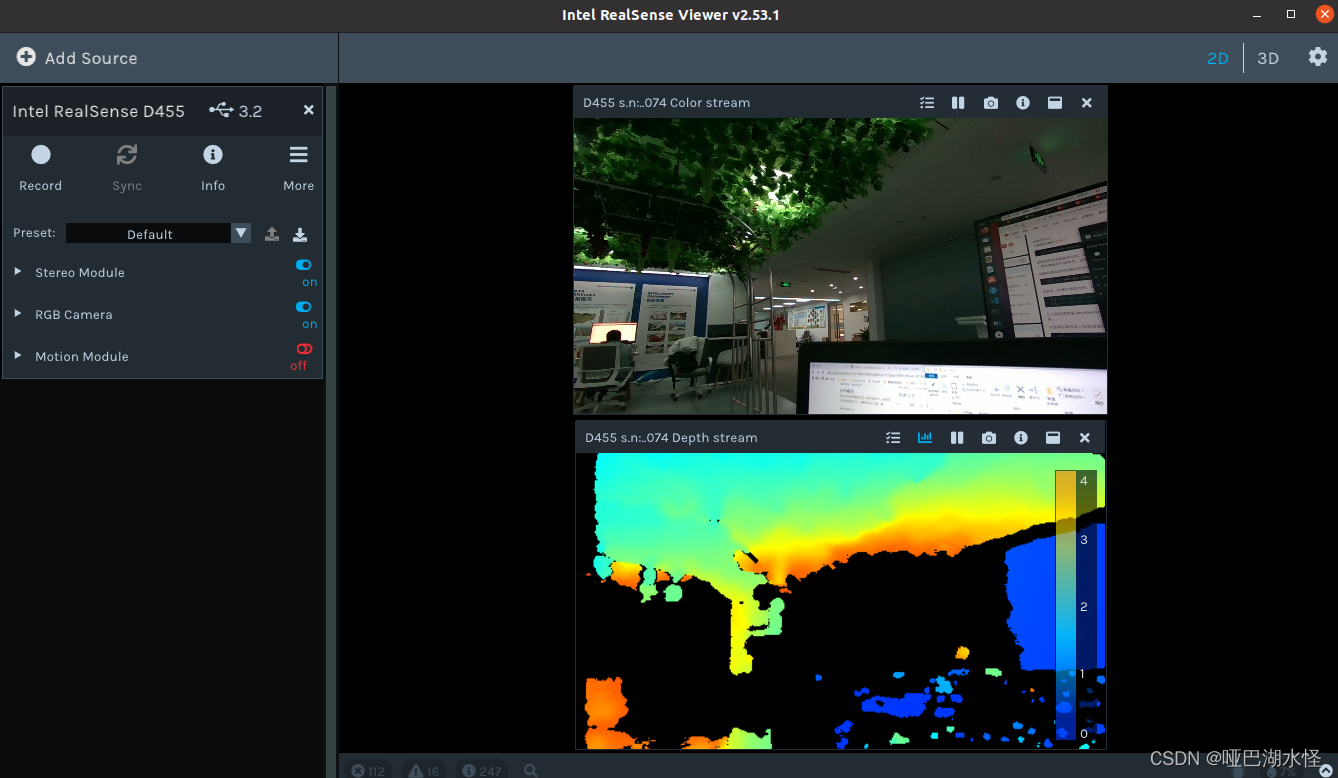Click the Add Source button
This screenshot has height=778, width=1338.
76,57
